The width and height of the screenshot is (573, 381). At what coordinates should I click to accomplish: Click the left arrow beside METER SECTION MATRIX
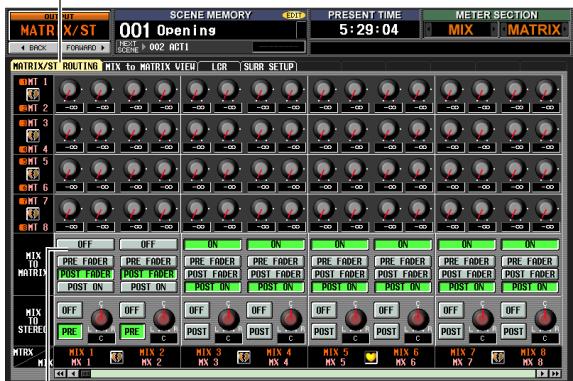[x=504, y=30]
